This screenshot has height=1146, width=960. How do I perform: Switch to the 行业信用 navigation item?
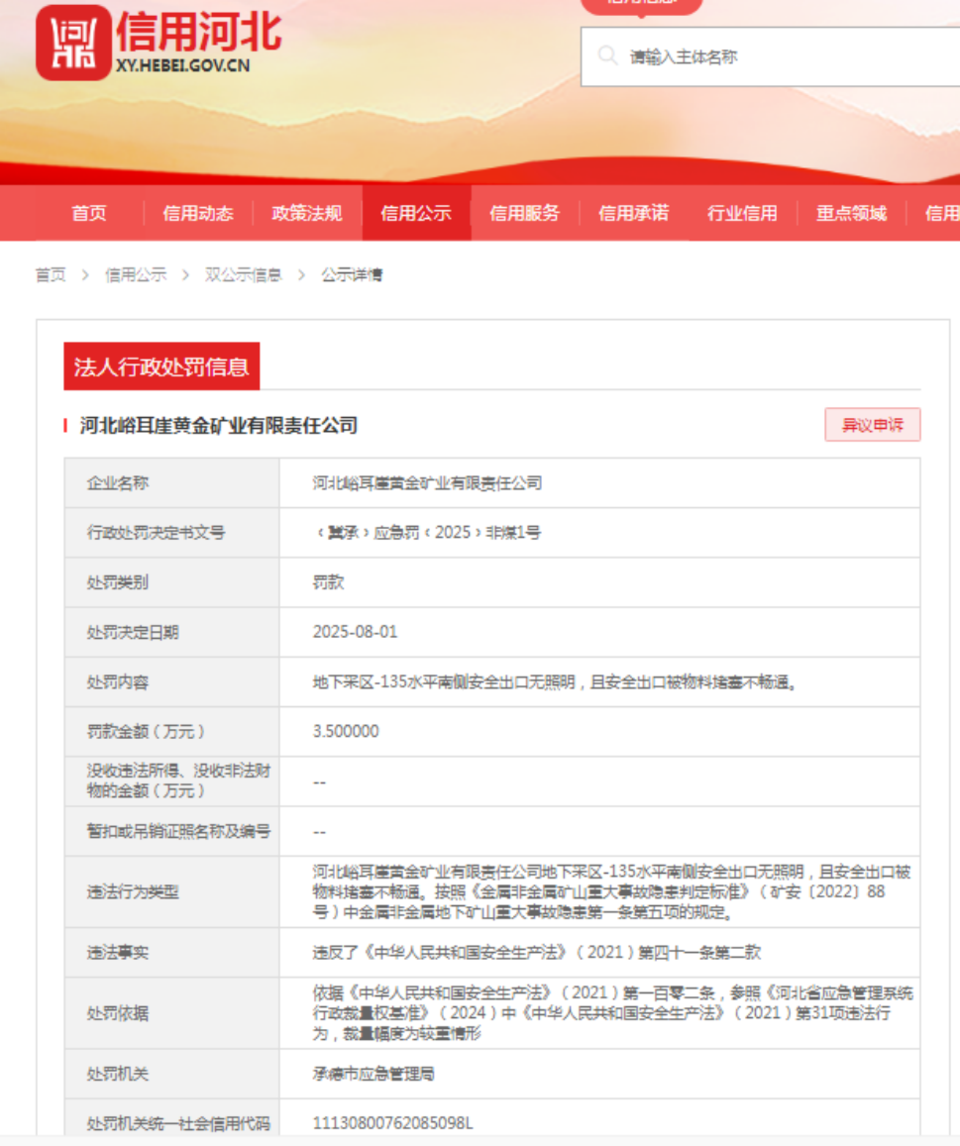[x=742, y=213]
